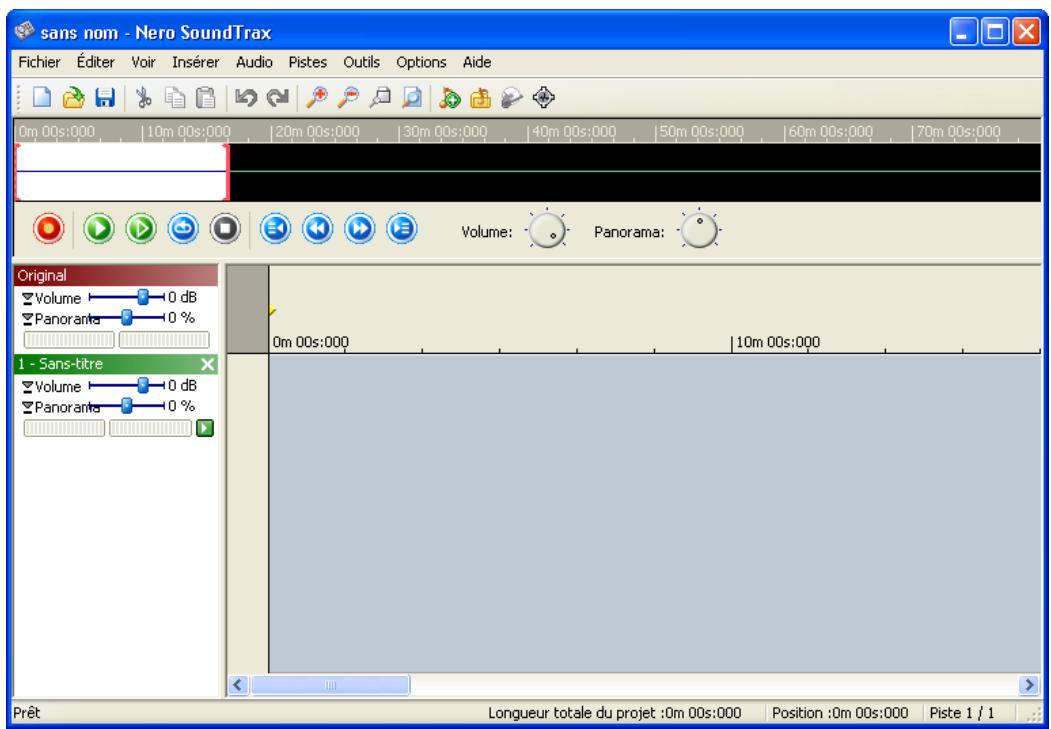The image size is (1051, 729).
Task: Open the Voir menu
Action: [x=143, y=62]
